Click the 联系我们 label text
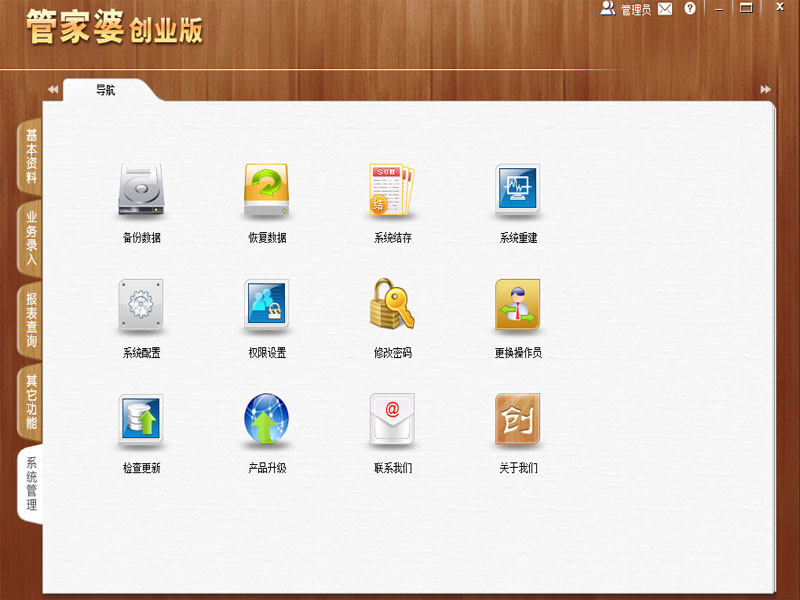 392,467
